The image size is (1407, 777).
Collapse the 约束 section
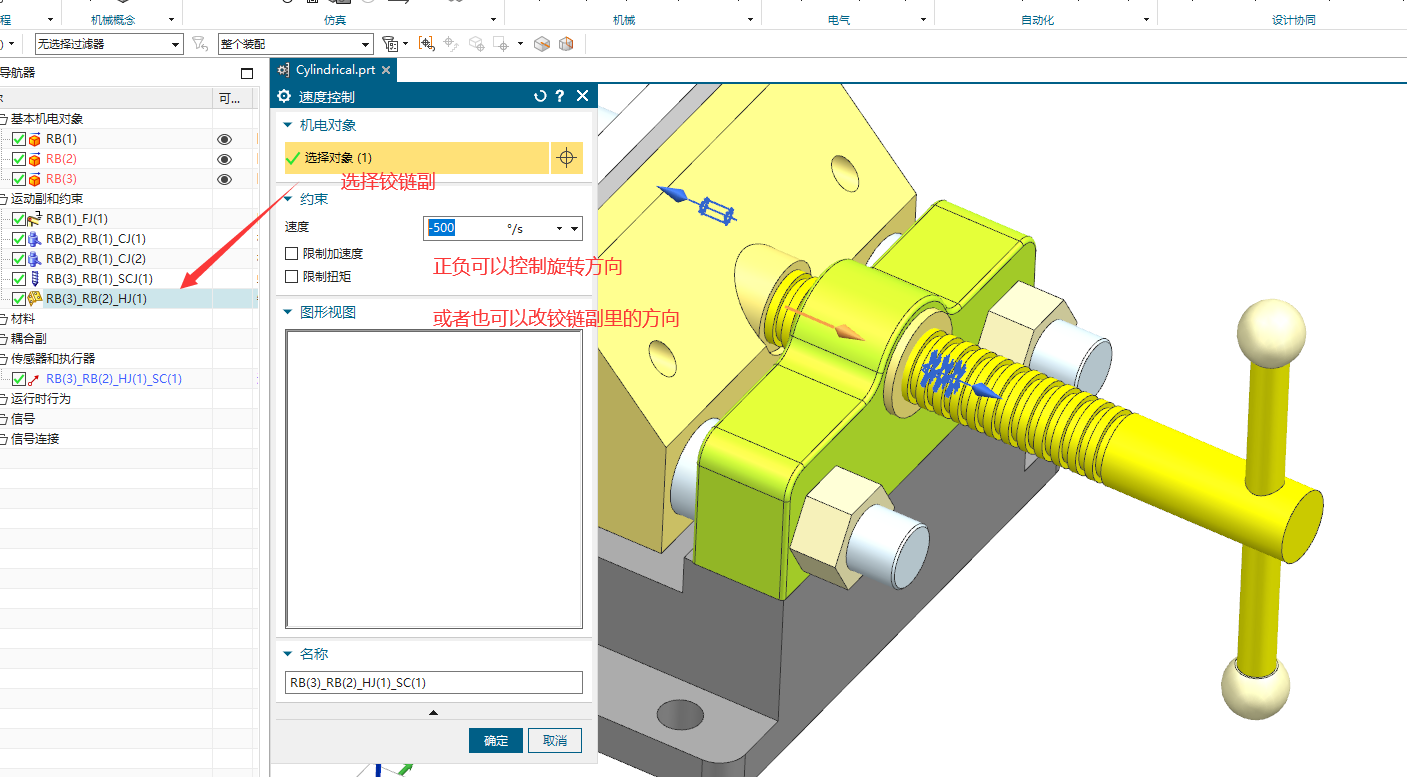click(x=288, y=199)
